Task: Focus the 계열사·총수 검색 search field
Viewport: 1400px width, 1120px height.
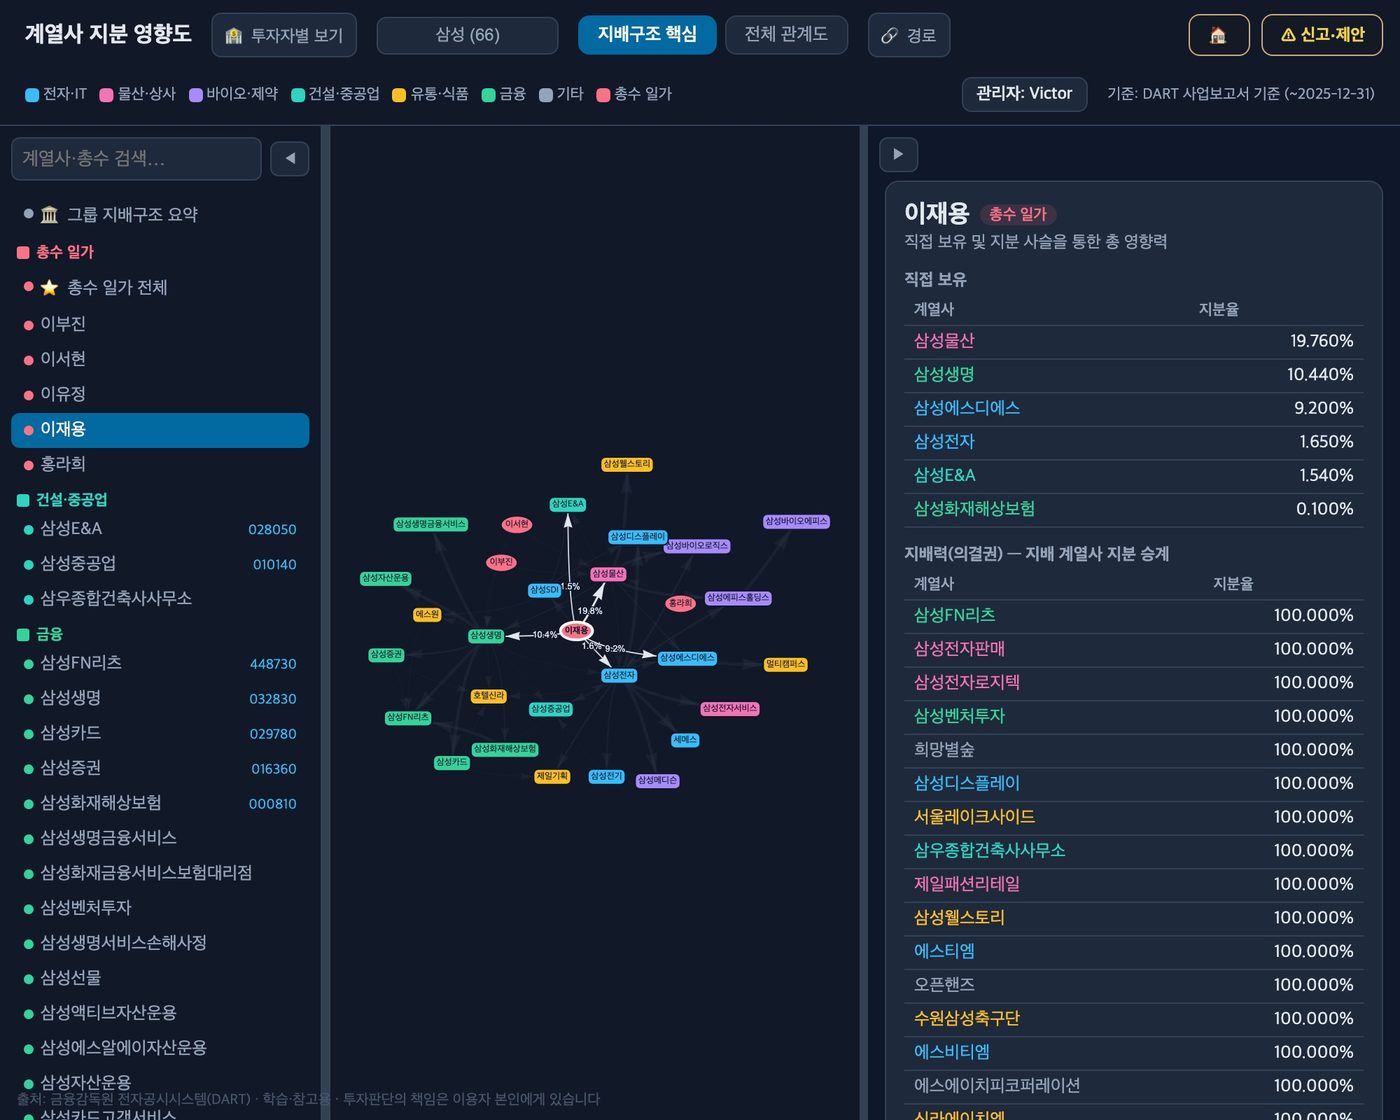Action: 136,158
